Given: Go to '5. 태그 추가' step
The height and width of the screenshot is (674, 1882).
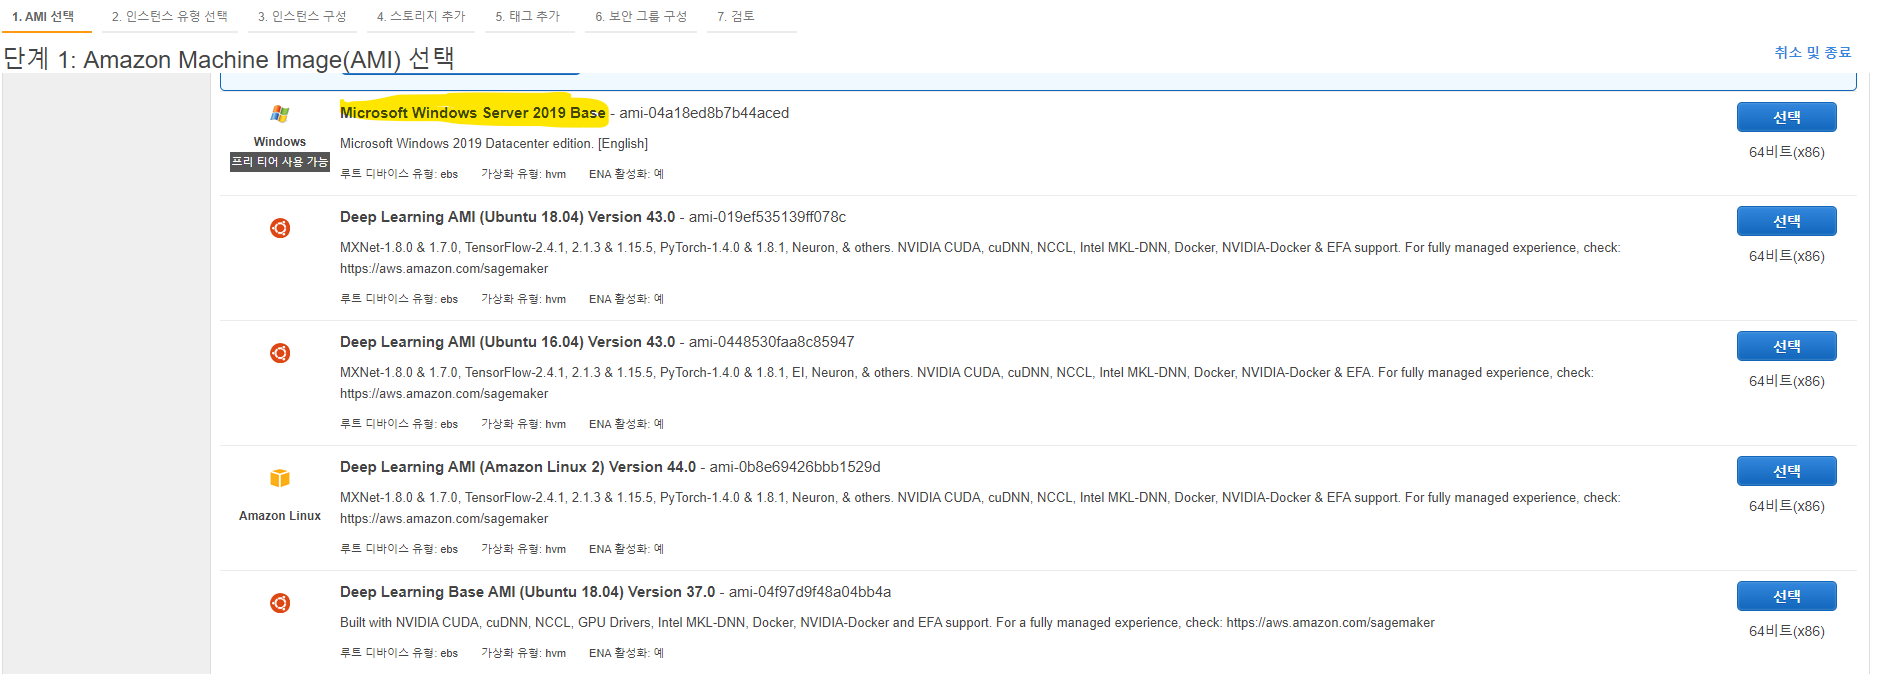Looking at the screenshot, I should [528, 17].
